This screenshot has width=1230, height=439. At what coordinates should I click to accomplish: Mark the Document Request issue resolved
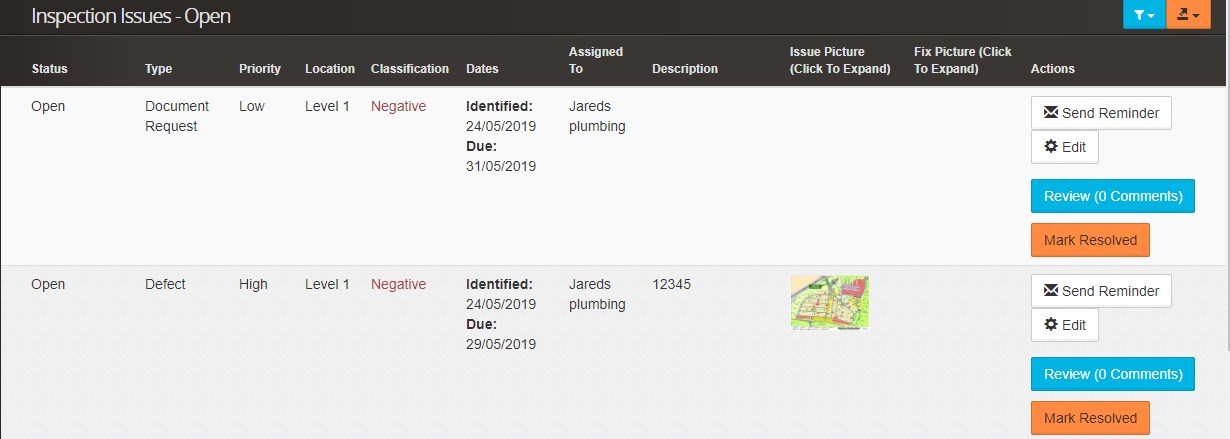pos(1090,240)
